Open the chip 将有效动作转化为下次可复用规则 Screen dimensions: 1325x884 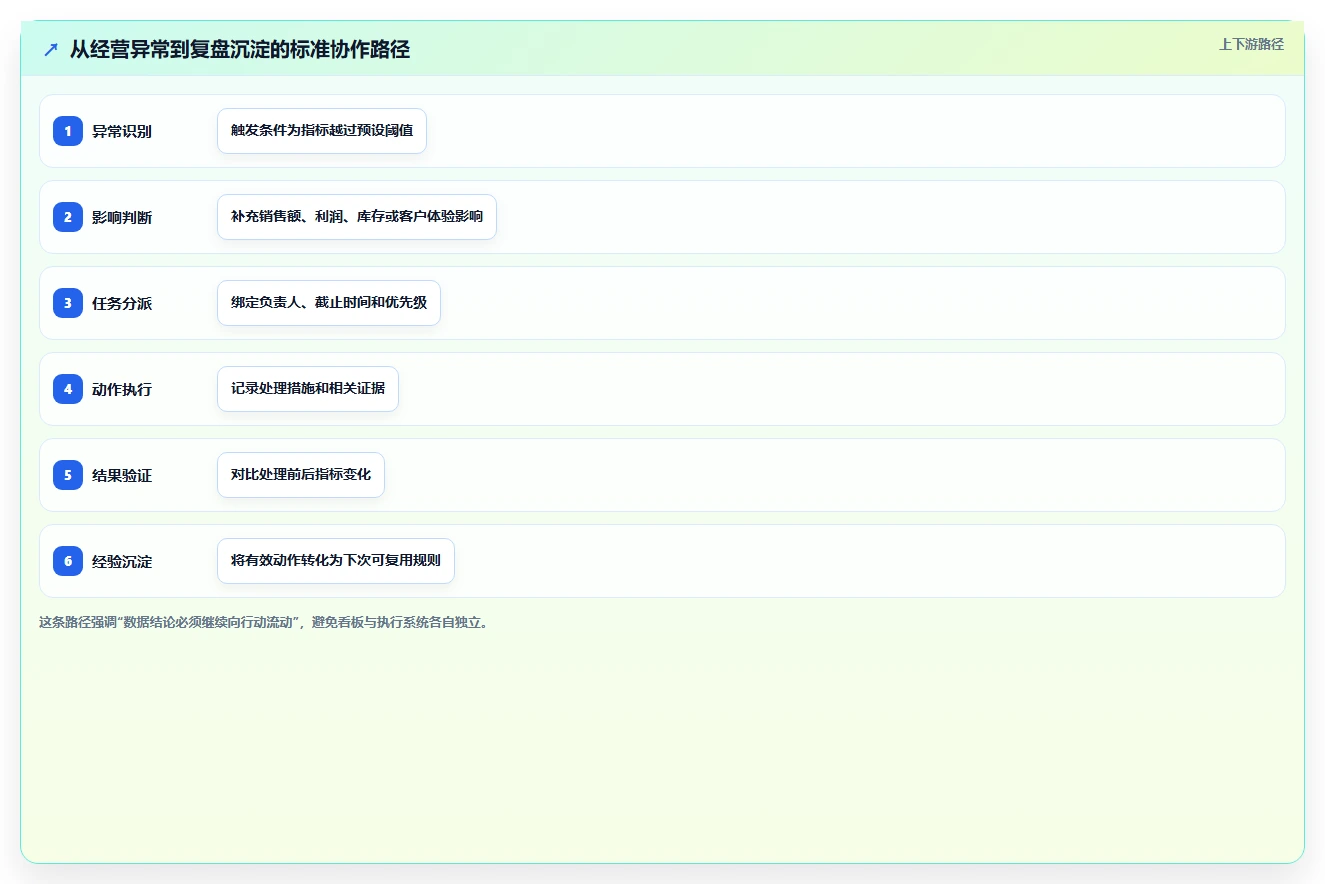click(336, 561)
